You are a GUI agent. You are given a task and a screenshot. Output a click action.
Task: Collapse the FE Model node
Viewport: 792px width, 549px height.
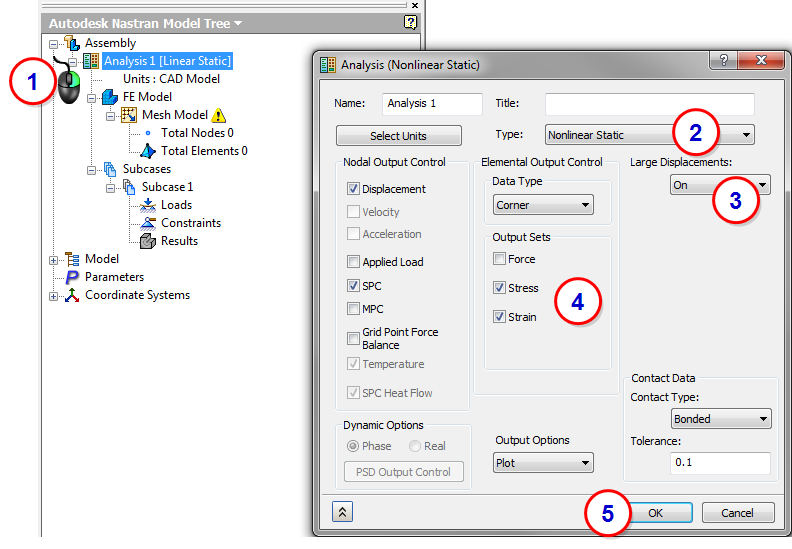(91, 98)
